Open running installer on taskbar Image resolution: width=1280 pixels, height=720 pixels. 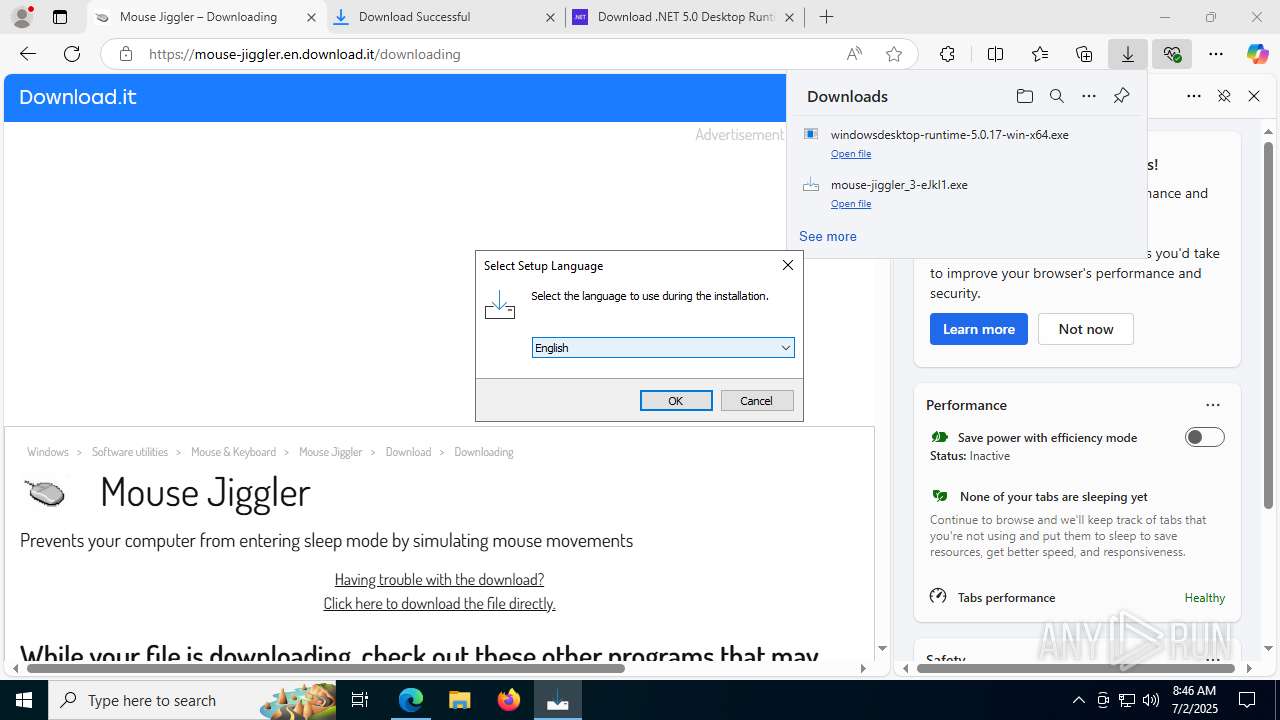[558, 700]
